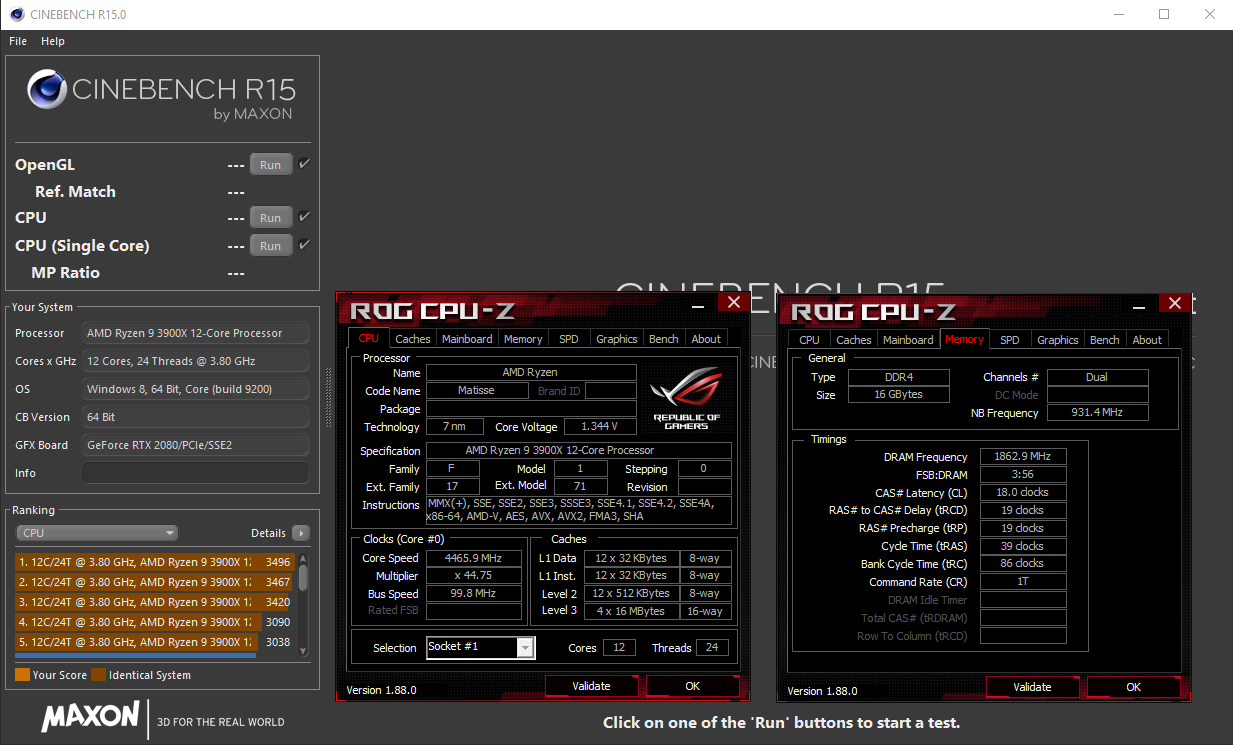Click the Identical System brown legend swatch
Screen dimensions: 1233x745
[98, 675]
